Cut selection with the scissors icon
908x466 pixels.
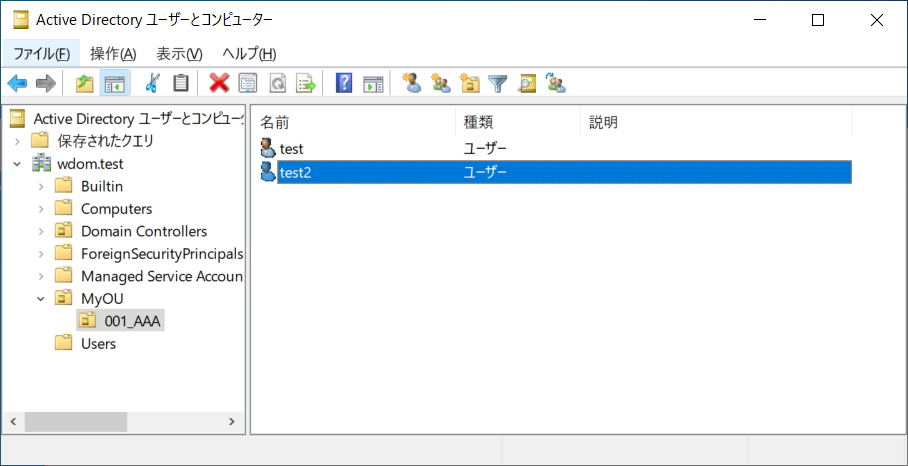[152, 83]
